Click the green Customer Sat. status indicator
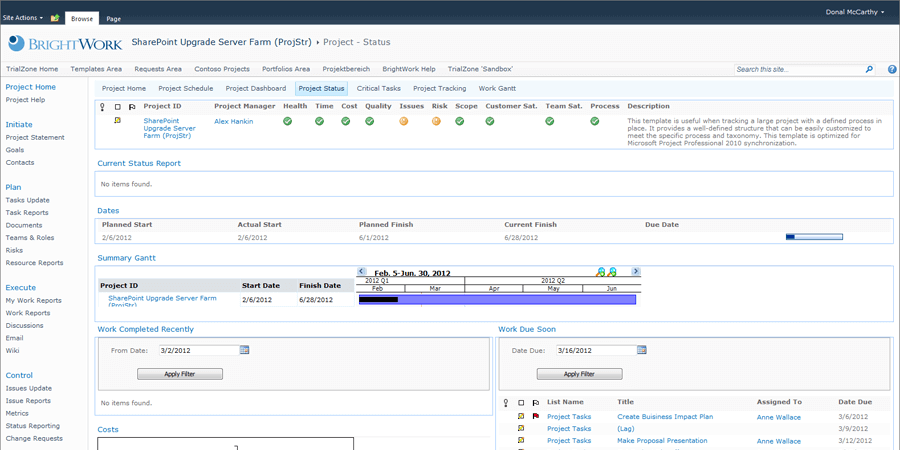This screenshot has height=450, width=900. 490,121
